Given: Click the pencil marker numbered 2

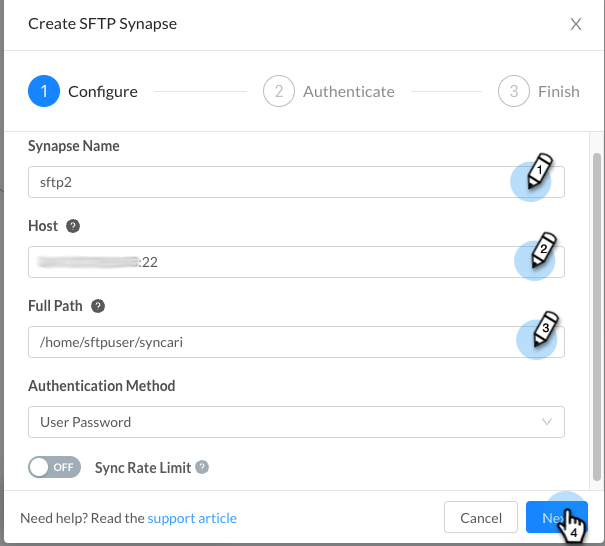Looking at the screenshot, I should click(544, 250).
